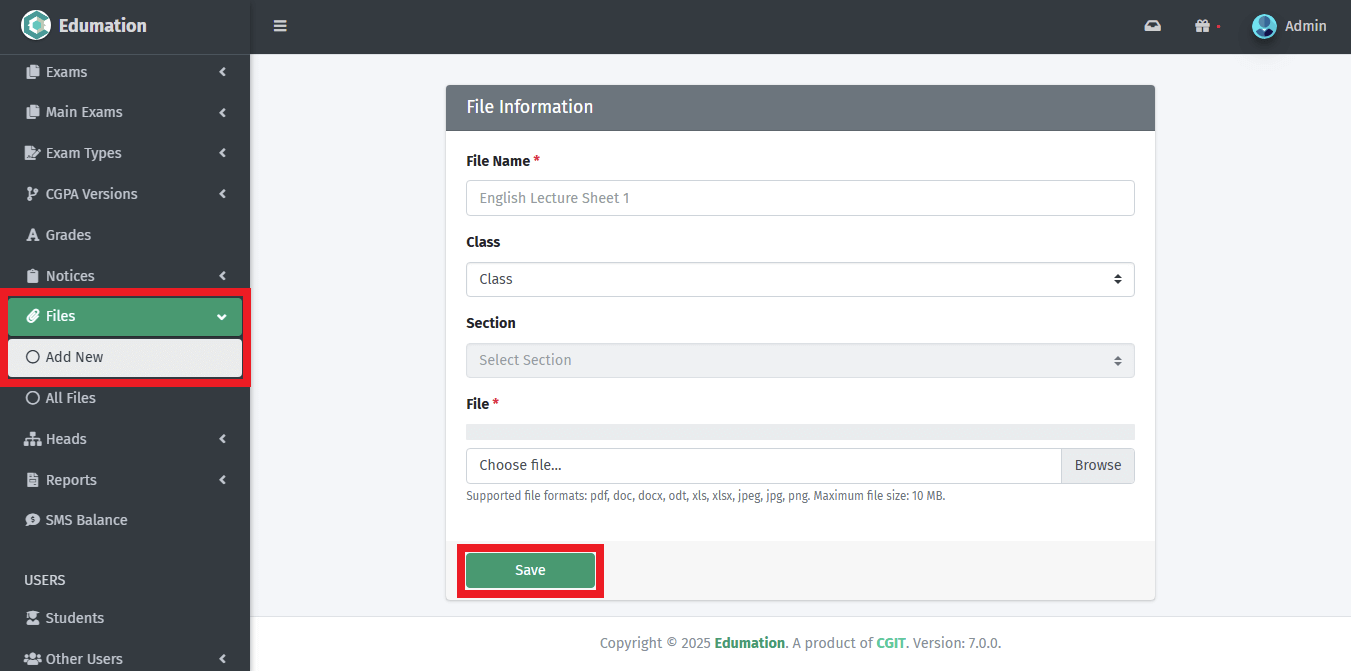Click the Edumation brand title
This screenshot has height=671, width=1351.
click(x=102, y=26)
